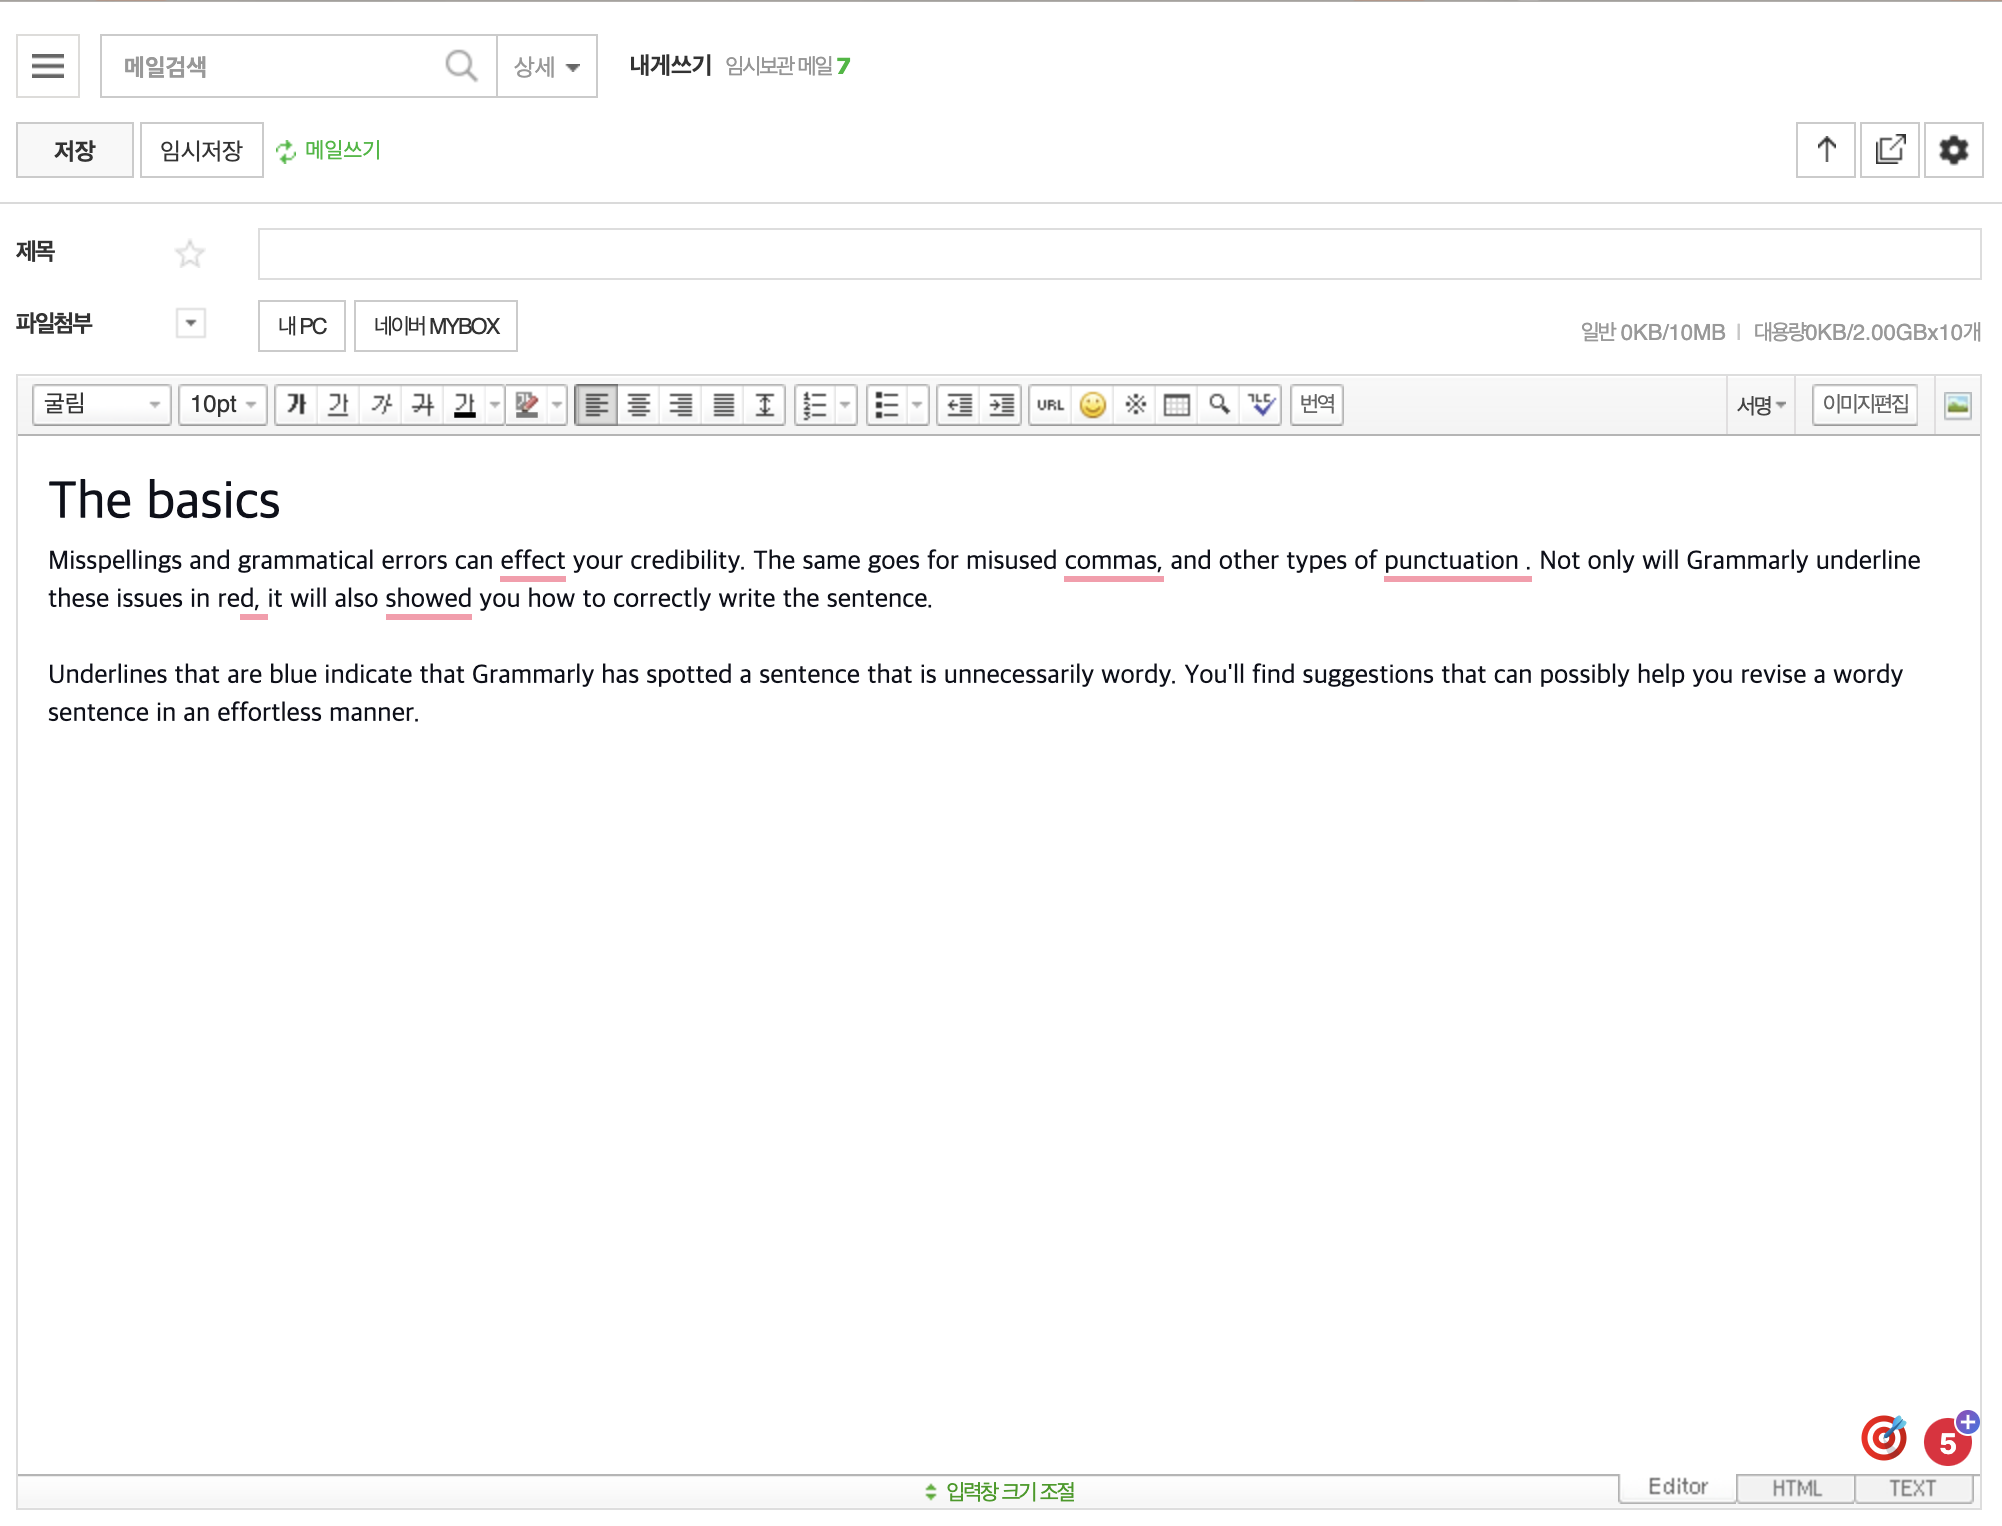Viewport: 2002px width, 1526px height.
Task: Open the emoticon smiley picker
Action: point(1093,404)
